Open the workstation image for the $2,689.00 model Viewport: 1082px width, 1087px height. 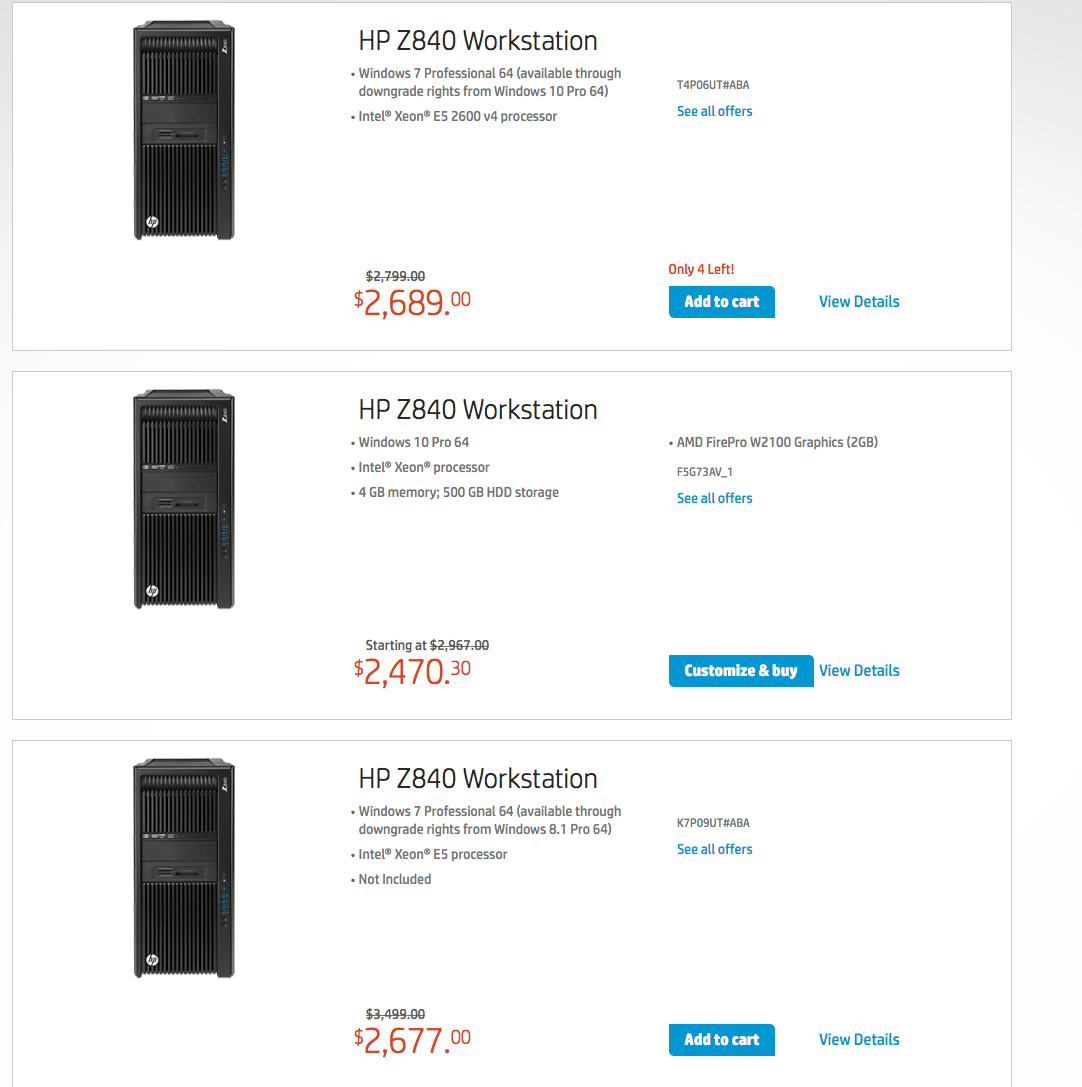coord(184,132)
